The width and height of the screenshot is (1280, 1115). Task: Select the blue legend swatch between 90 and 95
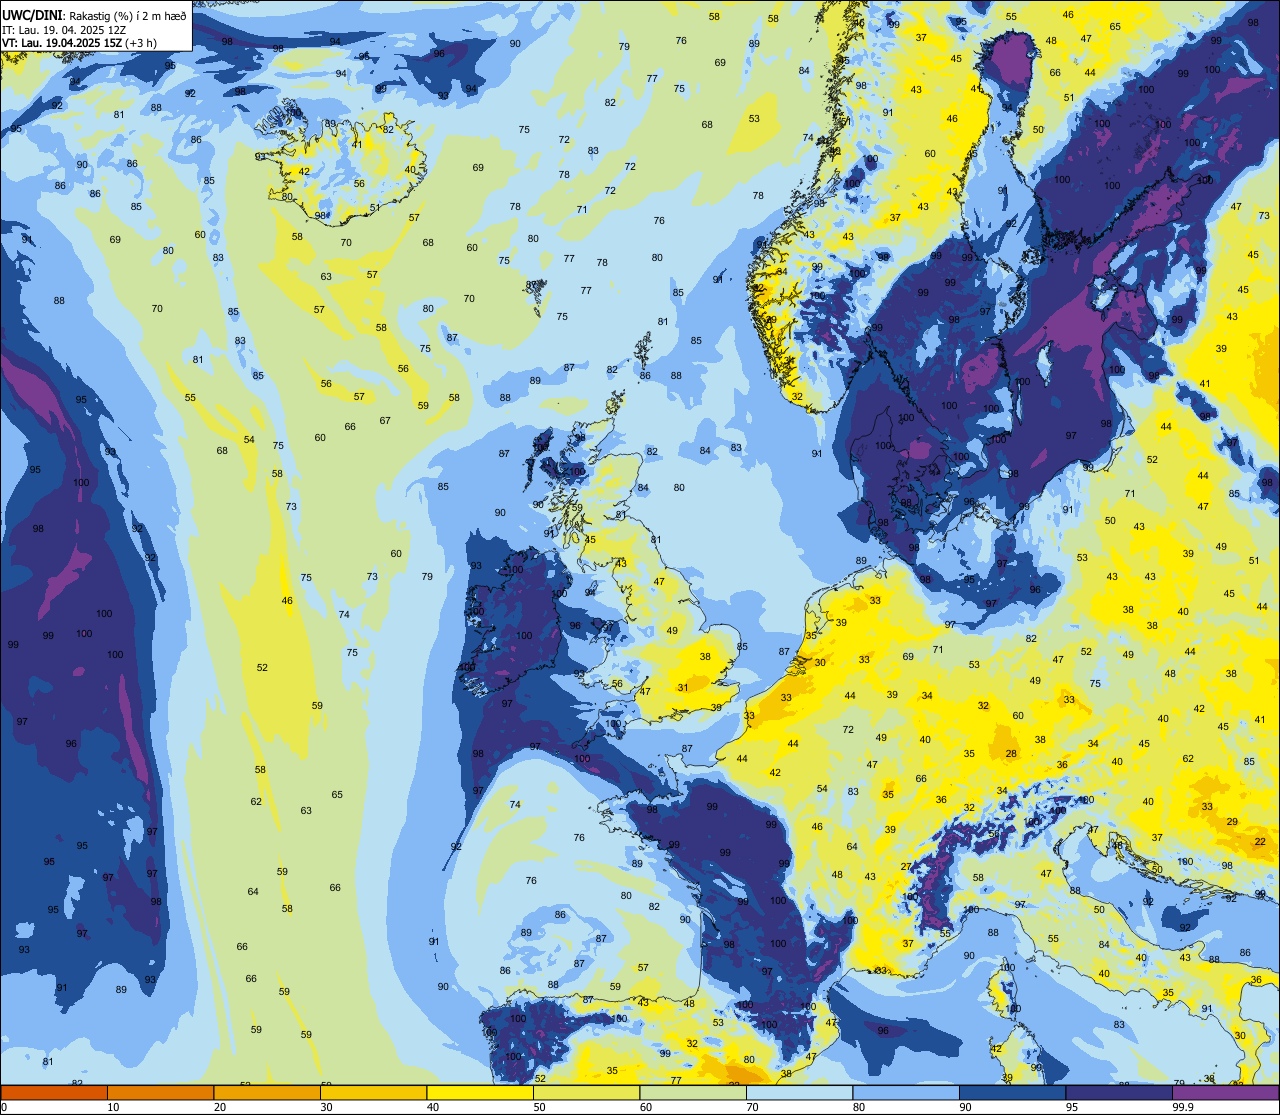[x=1012, y=1092]
